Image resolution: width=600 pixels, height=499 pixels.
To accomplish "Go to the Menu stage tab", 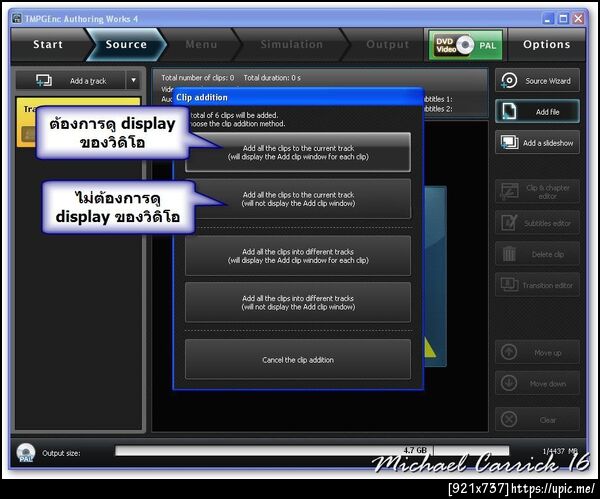I will click(201, 44).
